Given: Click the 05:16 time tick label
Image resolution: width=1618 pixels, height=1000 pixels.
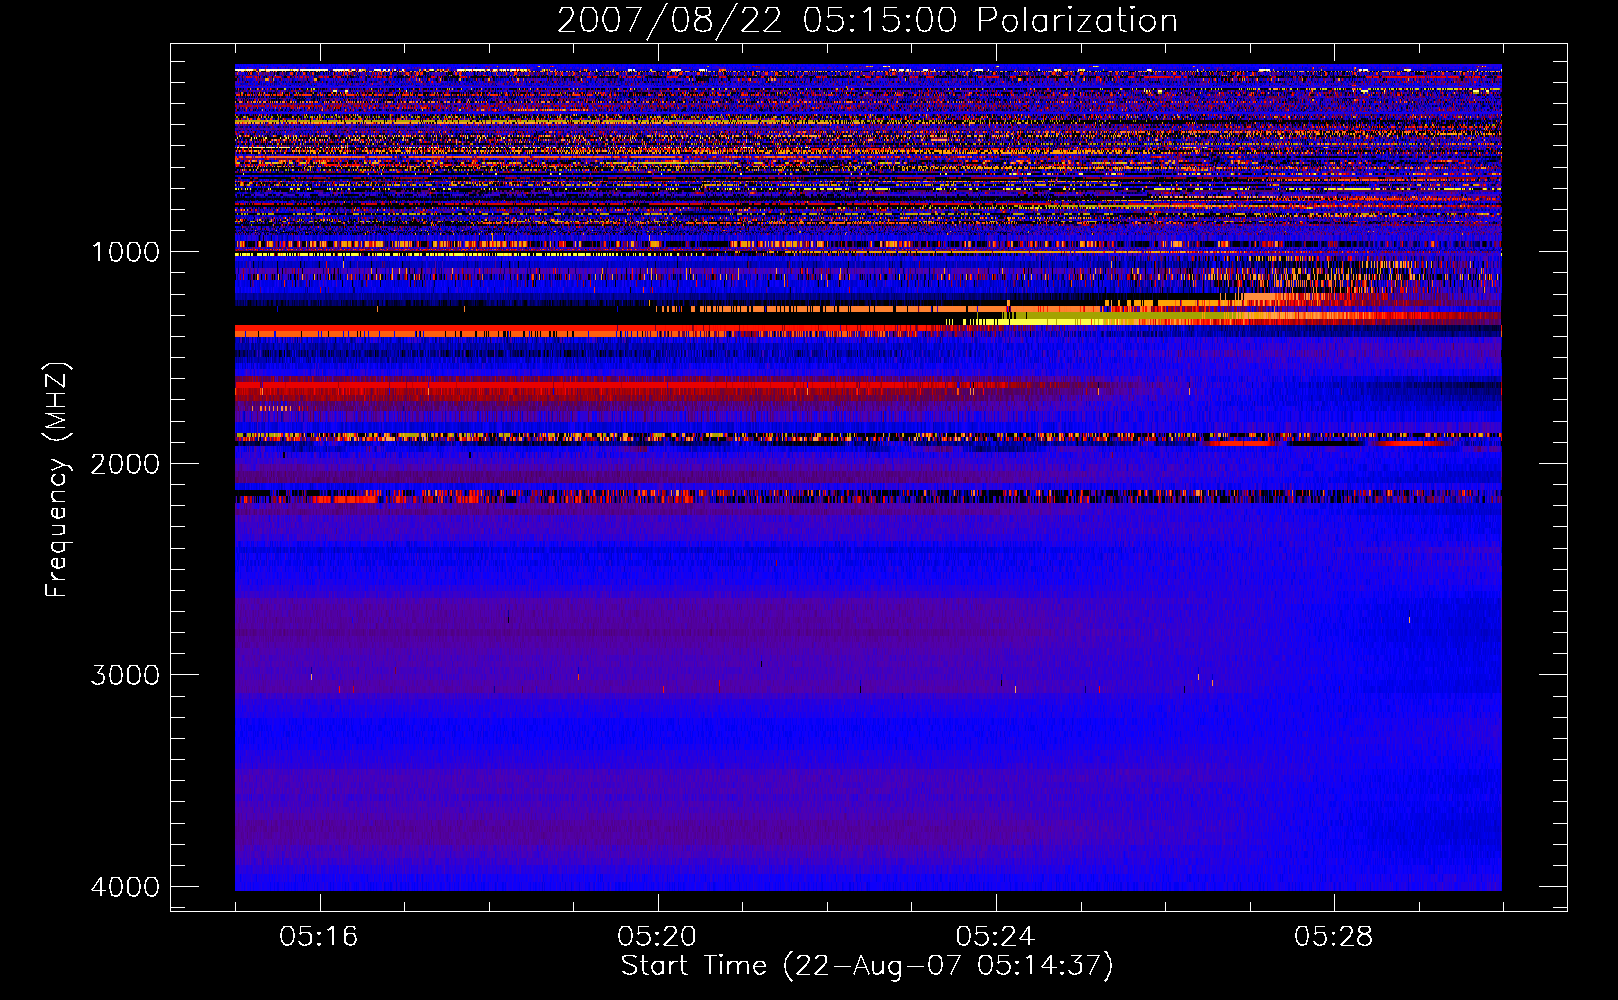Looking at the screenshot, I should (x=319, y=936).
